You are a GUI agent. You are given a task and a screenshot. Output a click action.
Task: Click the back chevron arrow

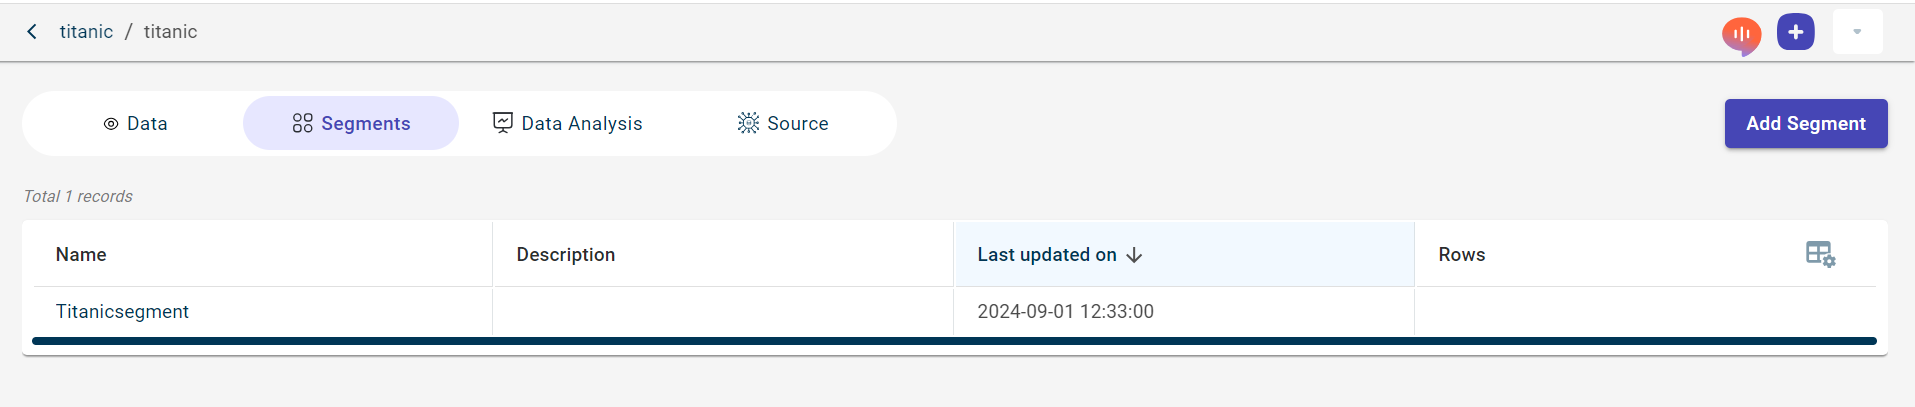pos(32,32)
